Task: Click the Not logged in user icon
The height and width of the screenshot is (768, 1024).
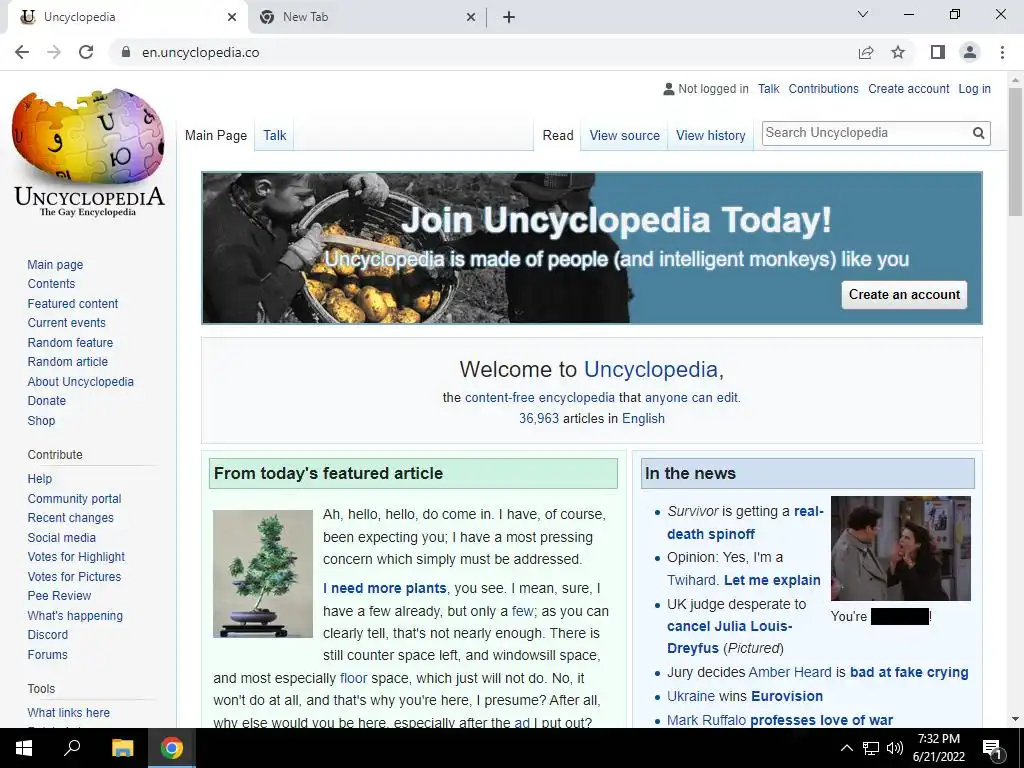Action: 669,89
